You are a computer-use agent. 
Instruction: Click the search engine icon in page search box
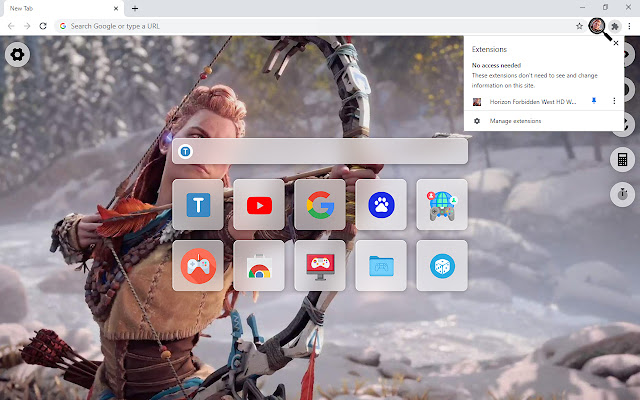[185, 151]
